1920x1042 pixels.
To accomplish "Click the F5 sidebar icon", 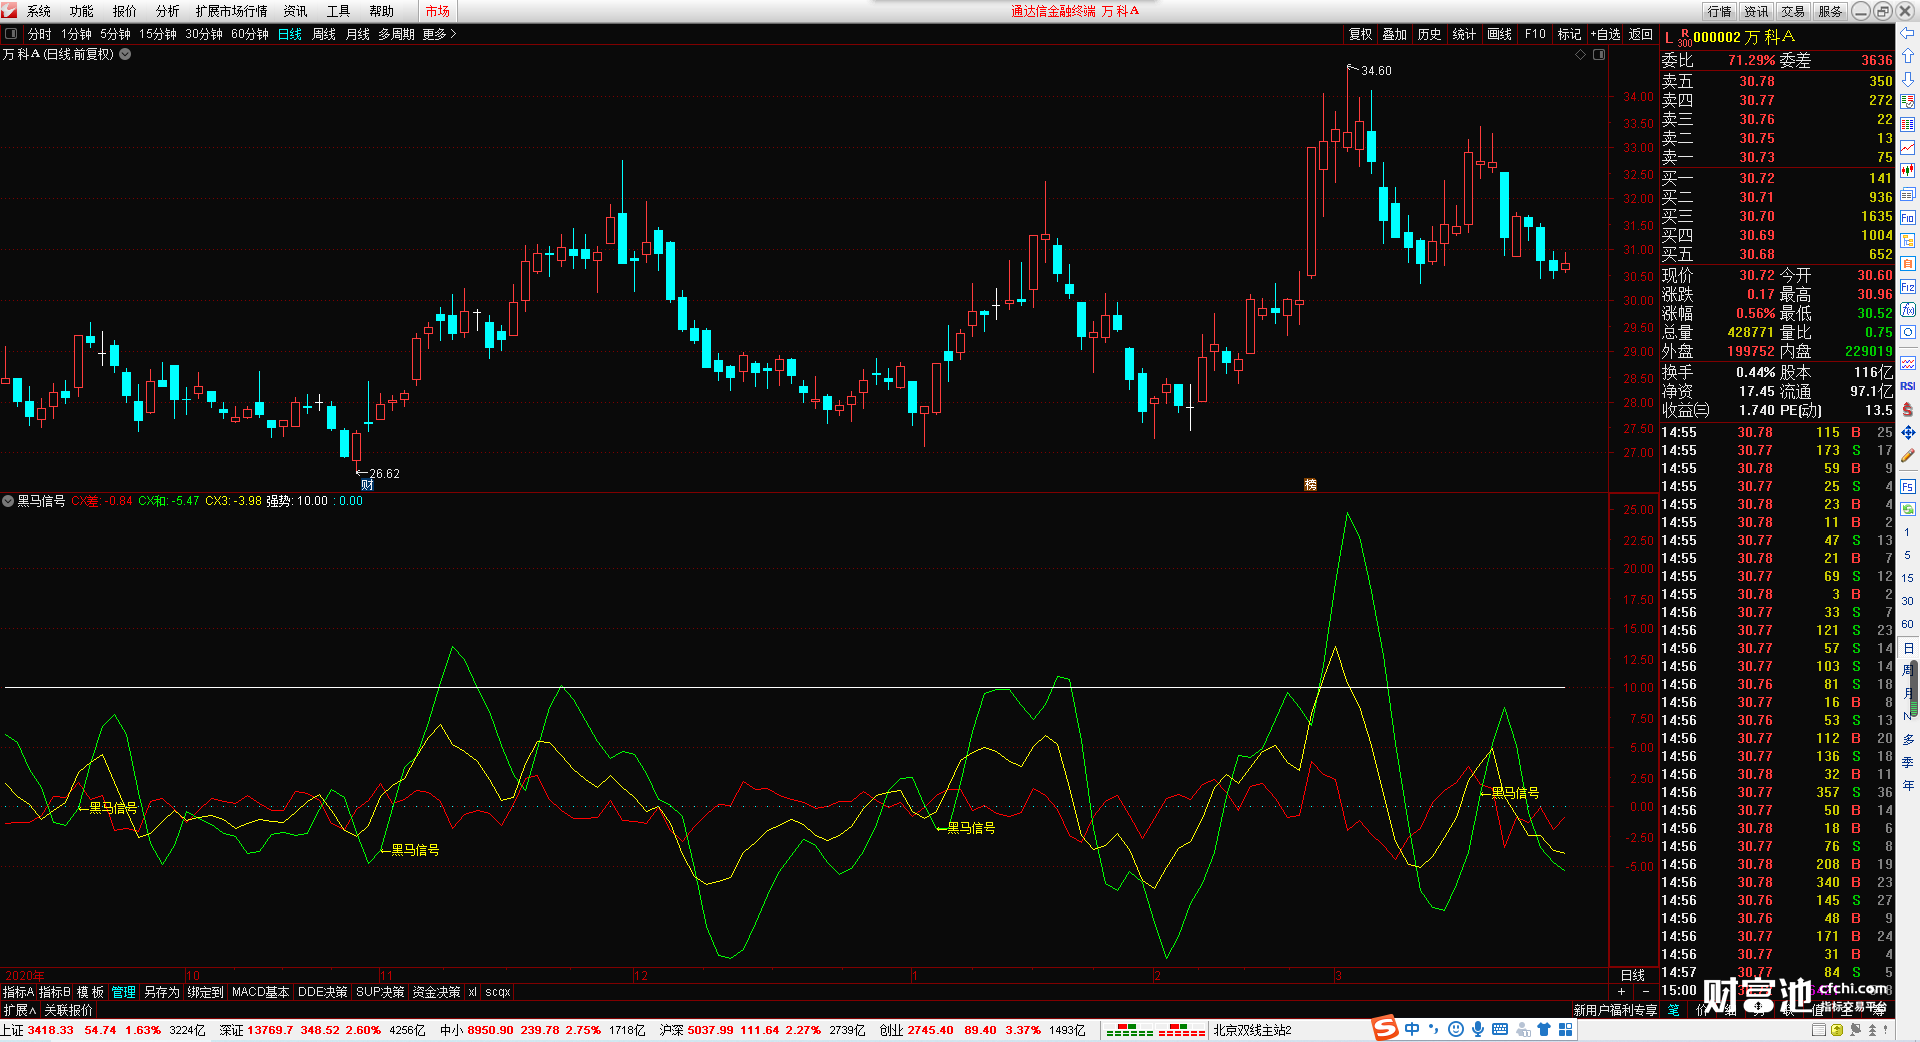I will pyautogui.click(x=1908, y=487).
